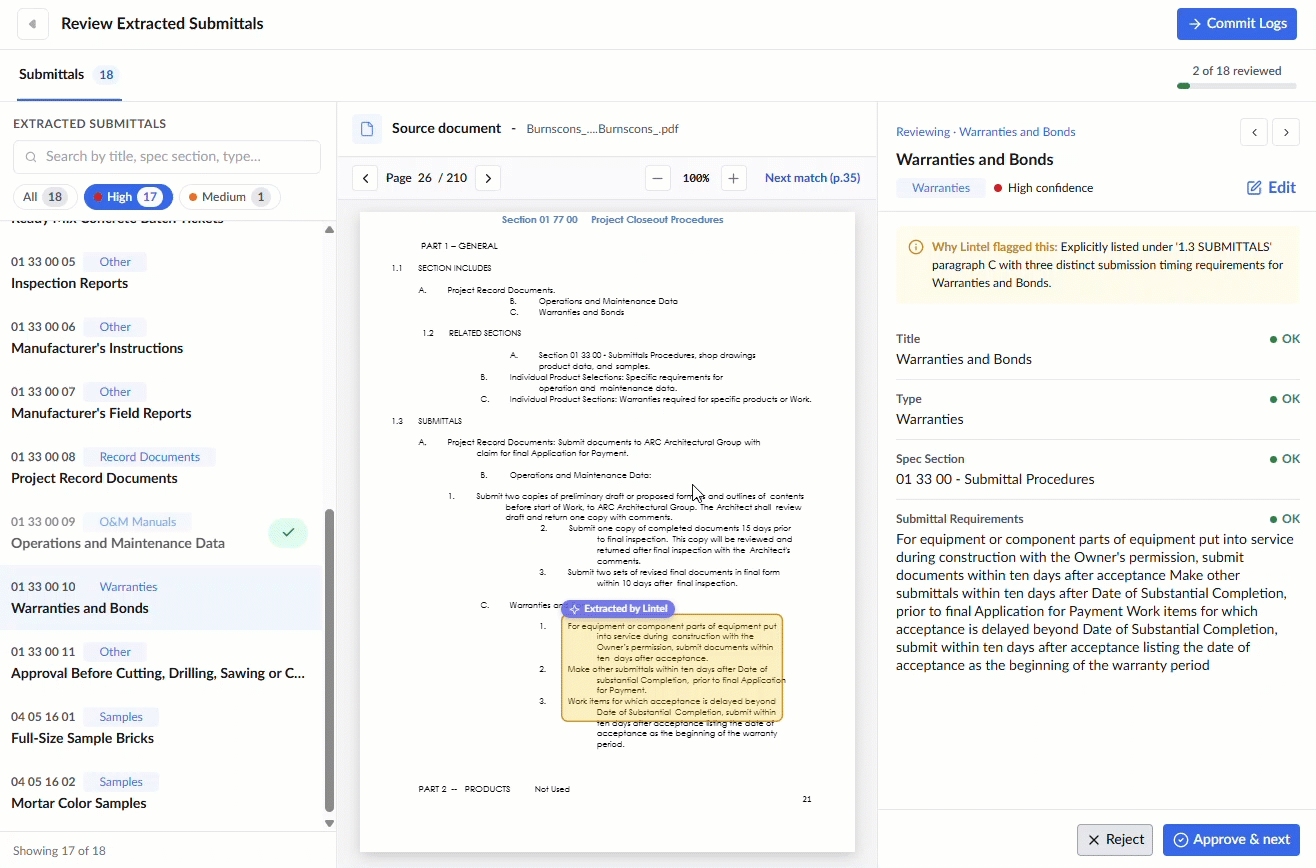Zoom out the document with the minus button

pyautogui.click(x=658, y=178)
